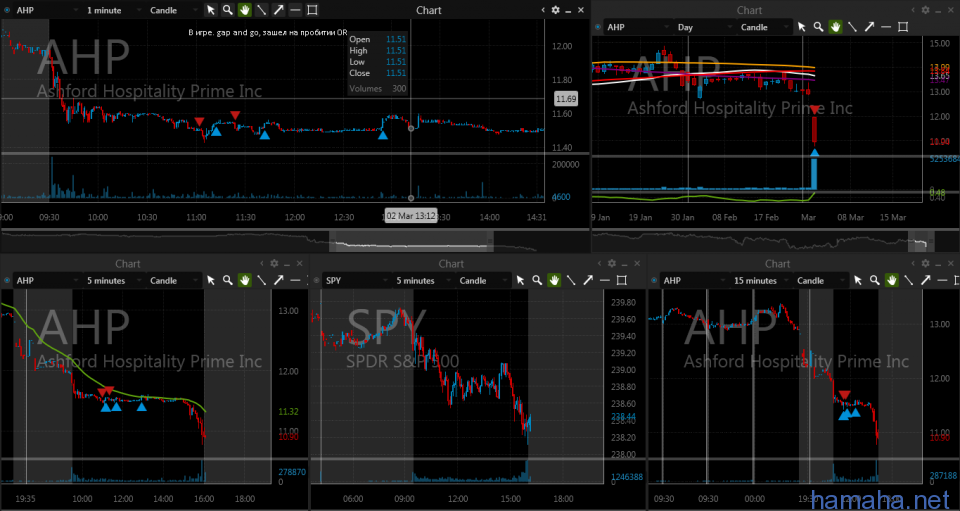Open the SPY symbol dropdown
This screenshot has width=960, height=511.
click(x=356, y=280)
